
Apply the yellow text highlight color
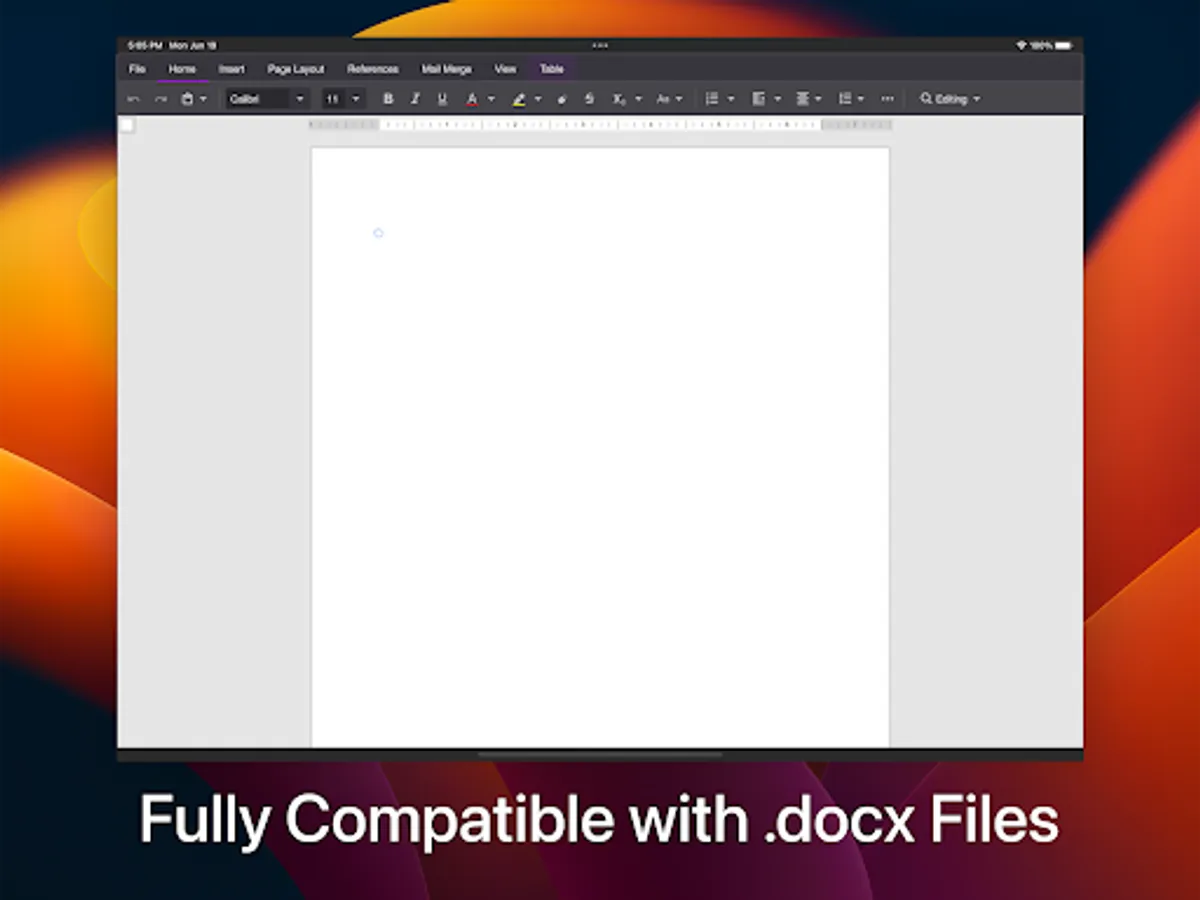(x=519, y=99)
